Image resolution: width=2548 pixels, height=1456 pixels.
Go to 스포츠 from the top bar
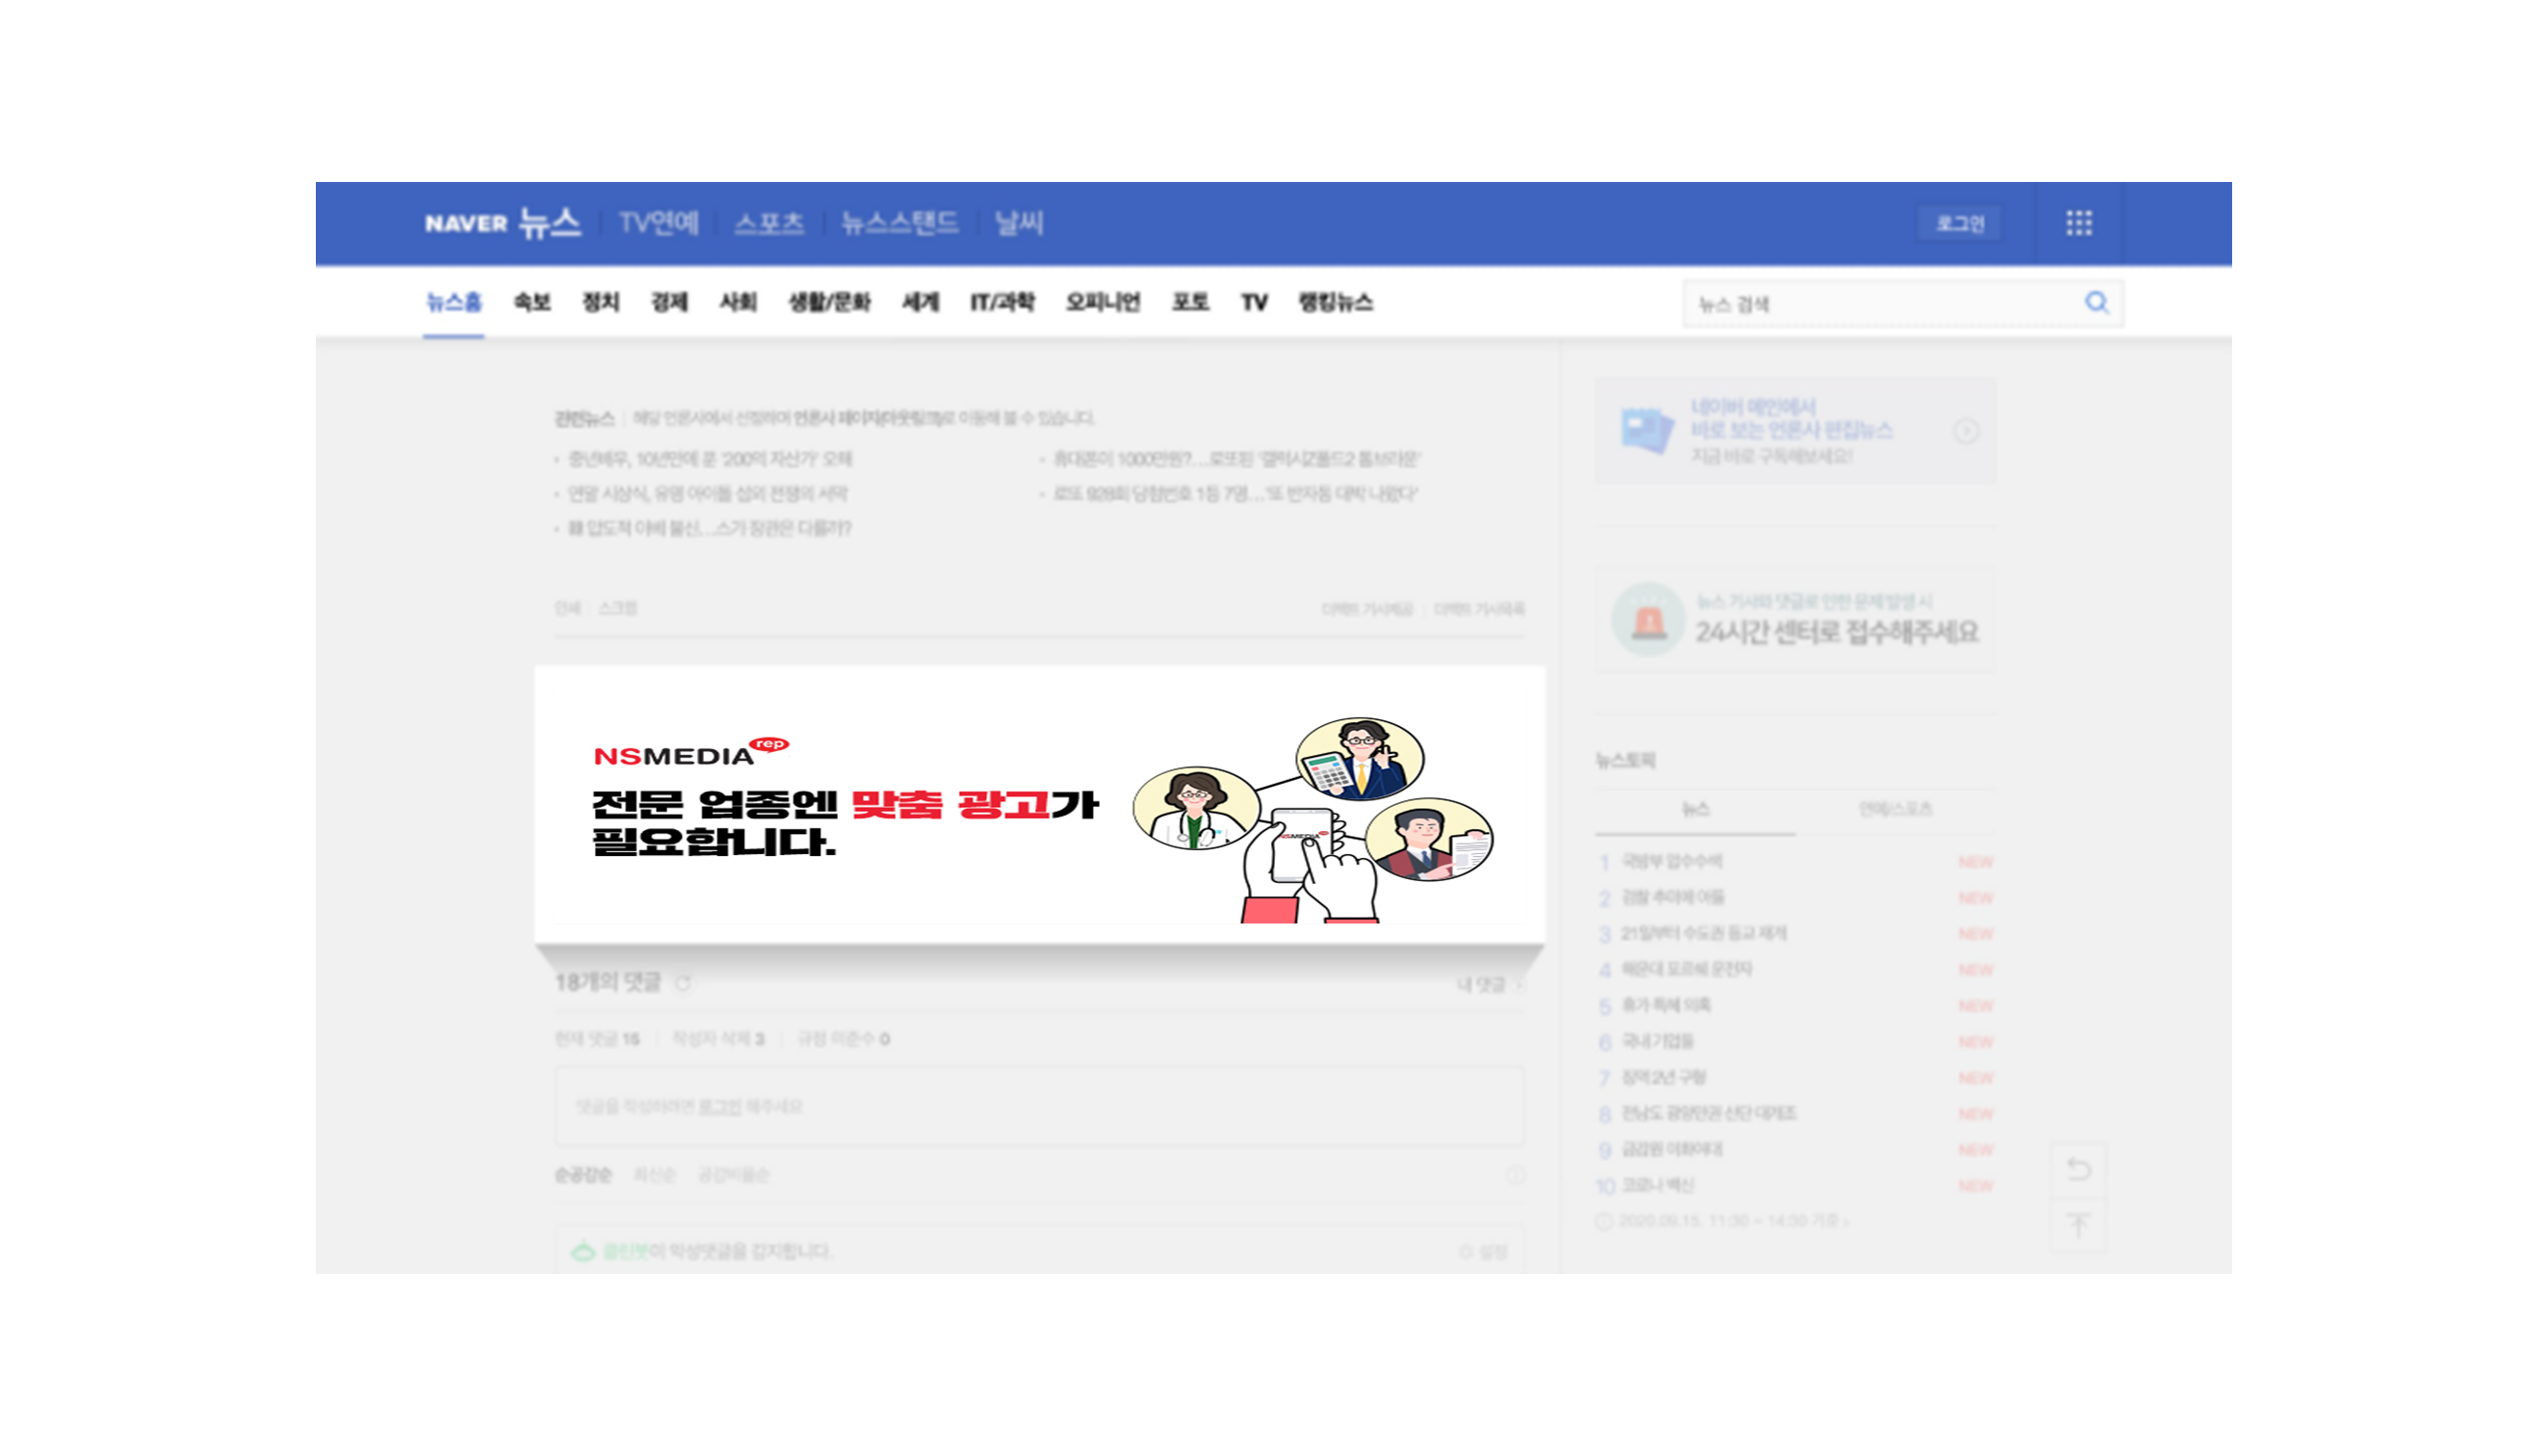click(x=769, y=223)
